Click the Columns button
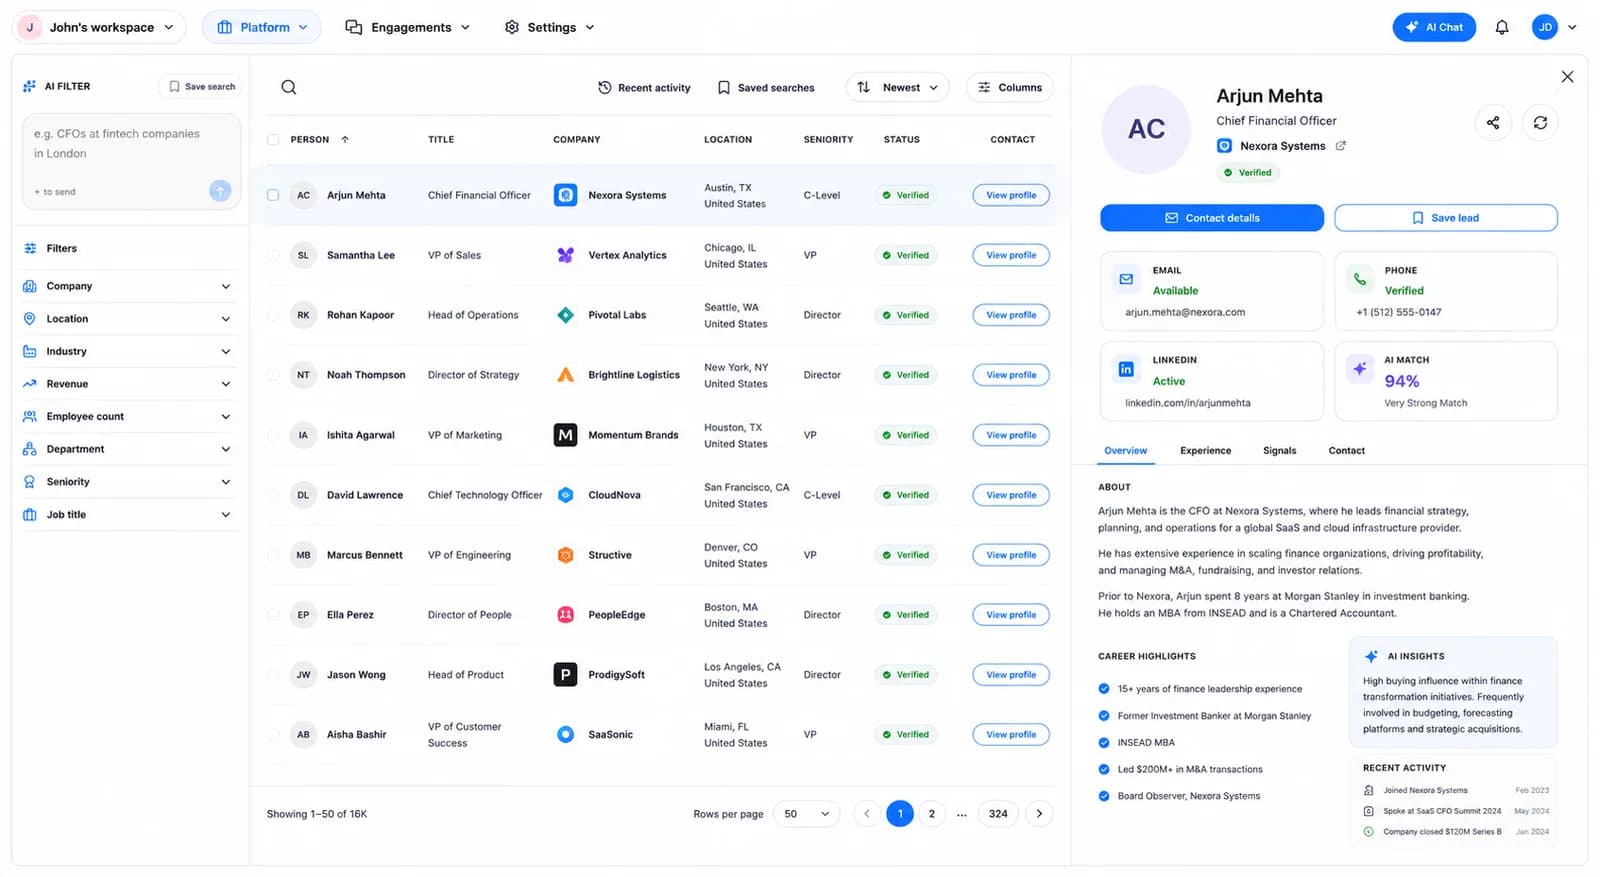Screen dimensions: 1600x877 pyautogui.click(x=1010, y=87)
